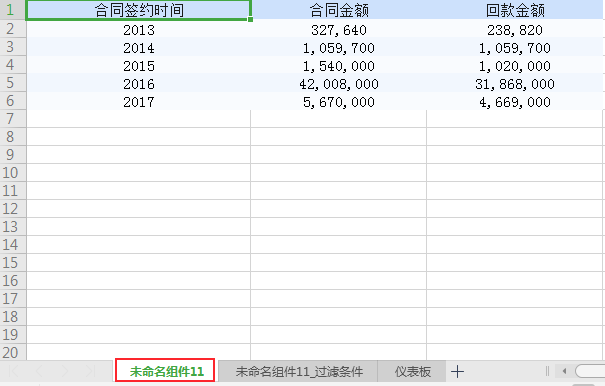Image resolution: width=605 pixels, height=386 pixels.
Task: Click cell containing year 2016
Action: tap(139, 84)
